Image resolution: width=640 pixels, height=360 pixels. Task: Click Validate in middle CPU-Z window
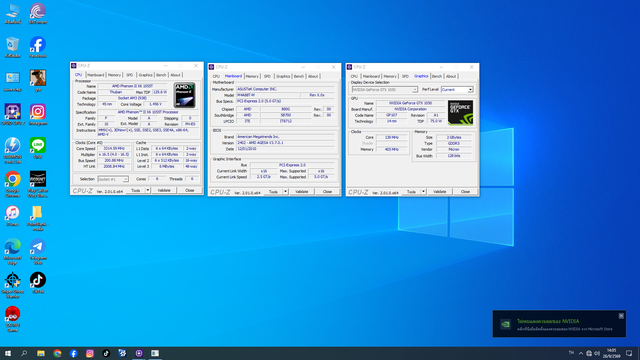pyautogui.click(x=302, y=191)
